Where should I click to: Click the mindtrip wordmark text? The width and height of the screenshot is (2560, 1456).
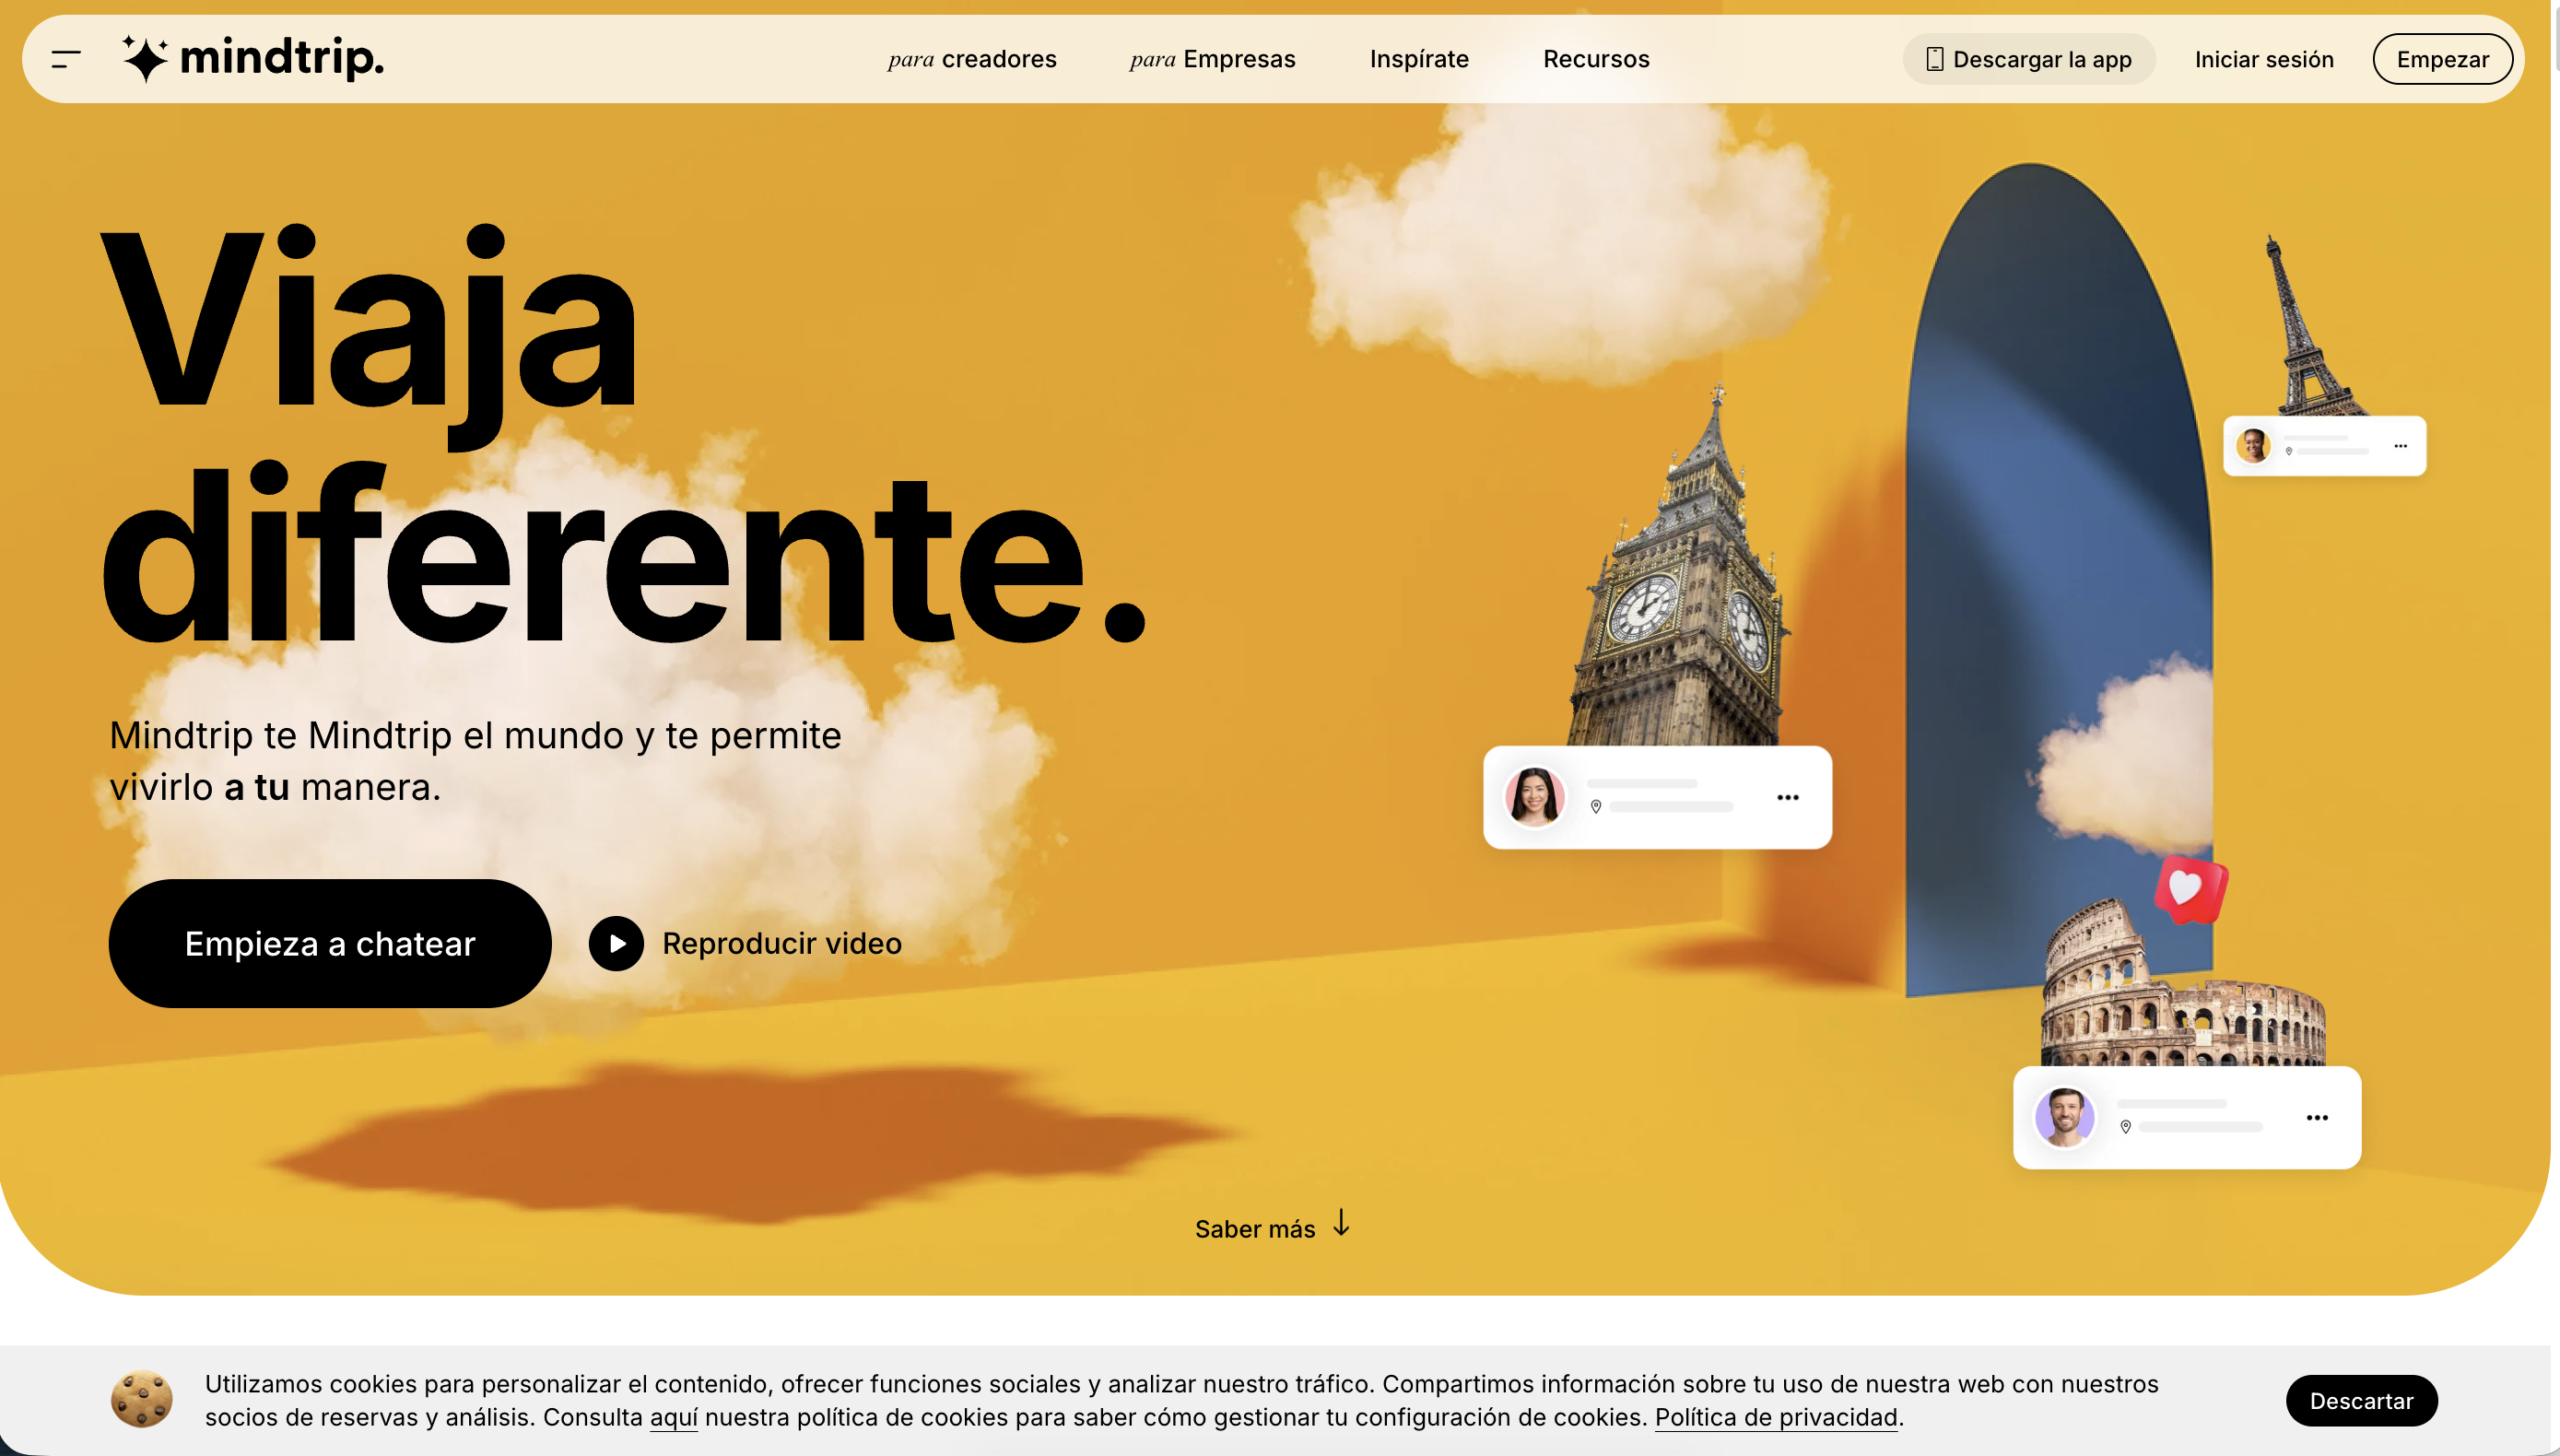pyautogui.click(x=282, y=58)
